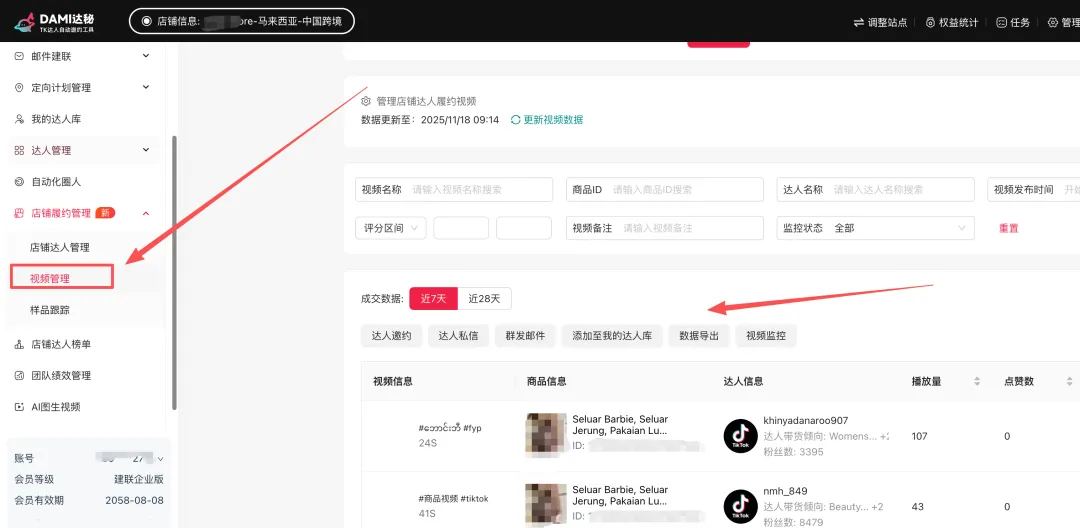Click 添加至我的达人库 button
Viewport: 1080px width, 528px height.
pos(612,336)
